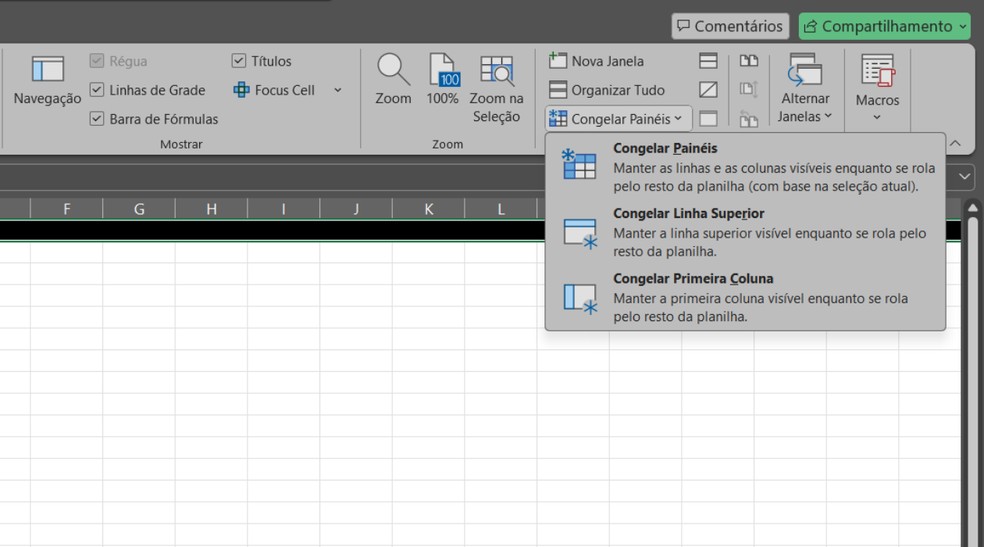The height and width of the screenshot is (547, 984).
Task: Click the Dividir (split) window icon
Action: 708,61
